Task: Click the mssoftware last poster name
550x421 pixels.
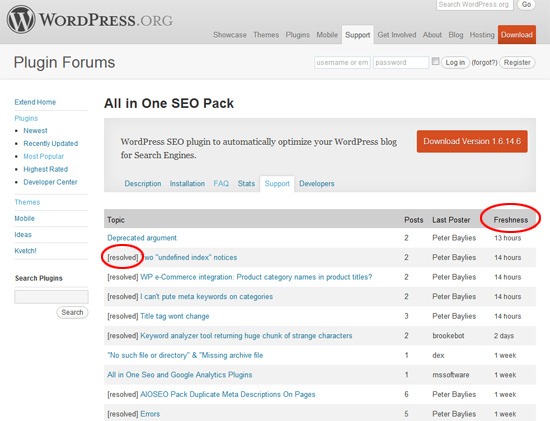Action: (x=450, y=375)
